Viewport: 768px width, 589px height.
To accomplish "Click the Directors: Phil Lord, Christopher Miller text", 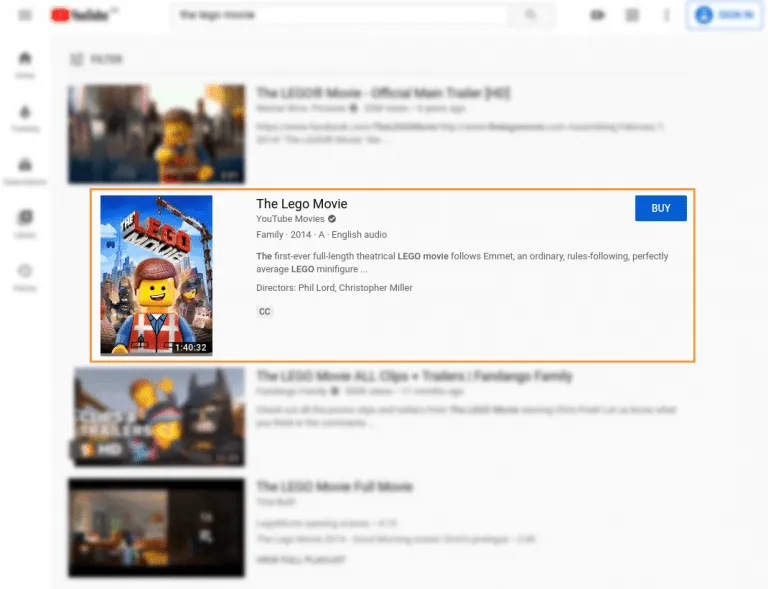I will point(334,288).
